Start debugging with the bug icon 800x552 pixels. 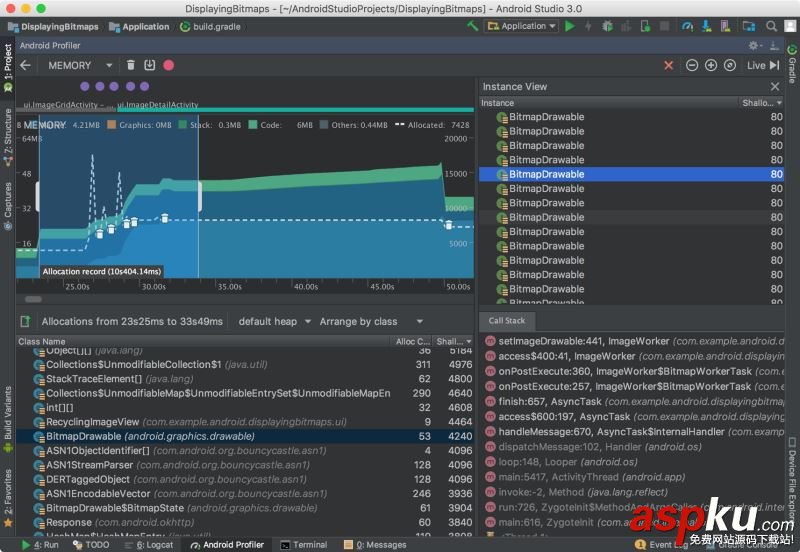coord(607,26)
